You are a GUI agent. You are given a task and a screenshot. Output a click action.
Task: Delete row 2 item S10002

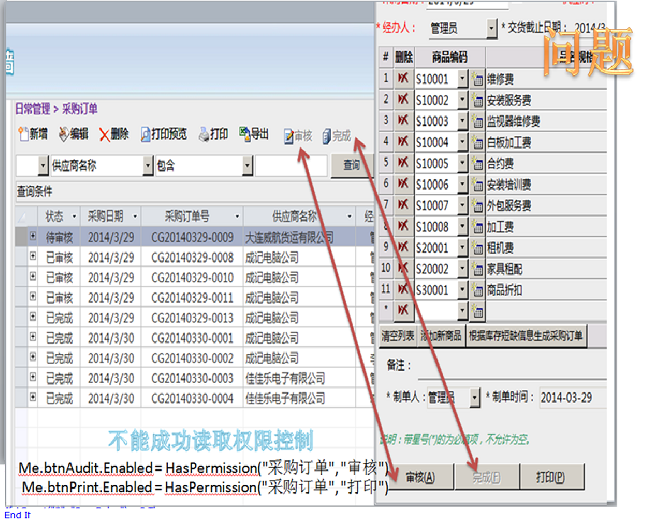tap(403, 99)
